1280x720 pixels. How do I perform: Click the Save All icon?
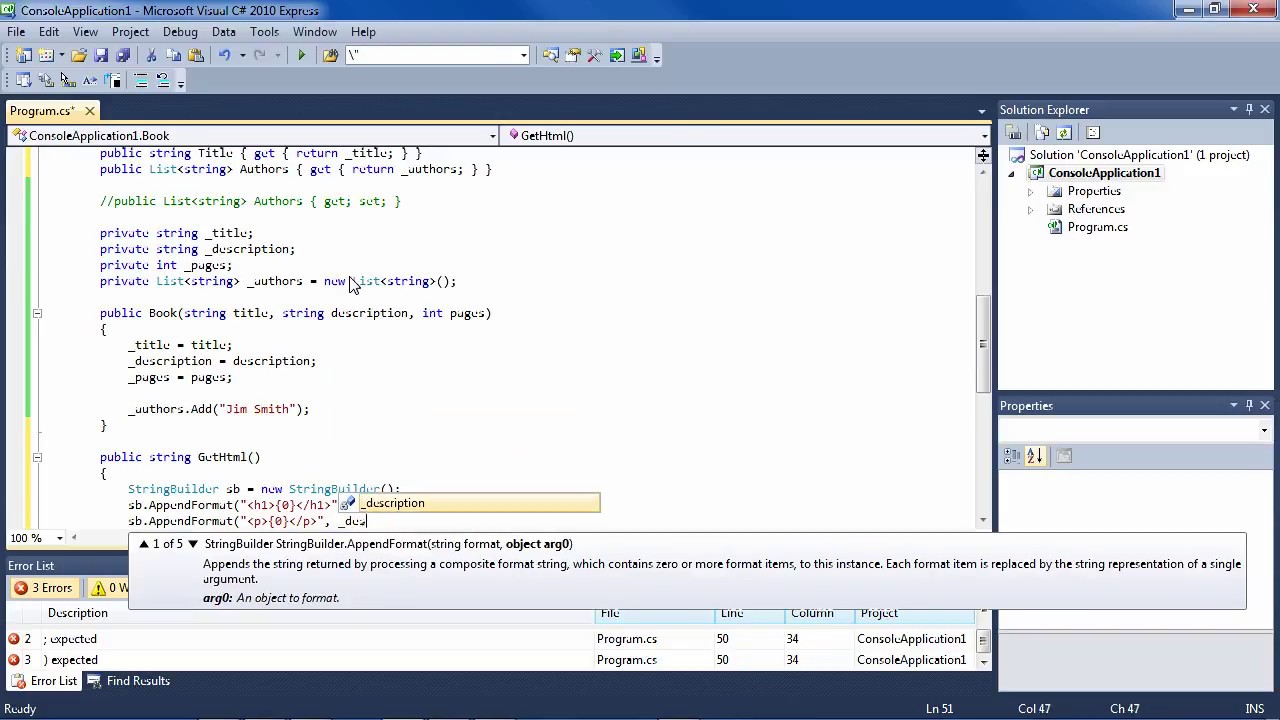pos(123,55)
